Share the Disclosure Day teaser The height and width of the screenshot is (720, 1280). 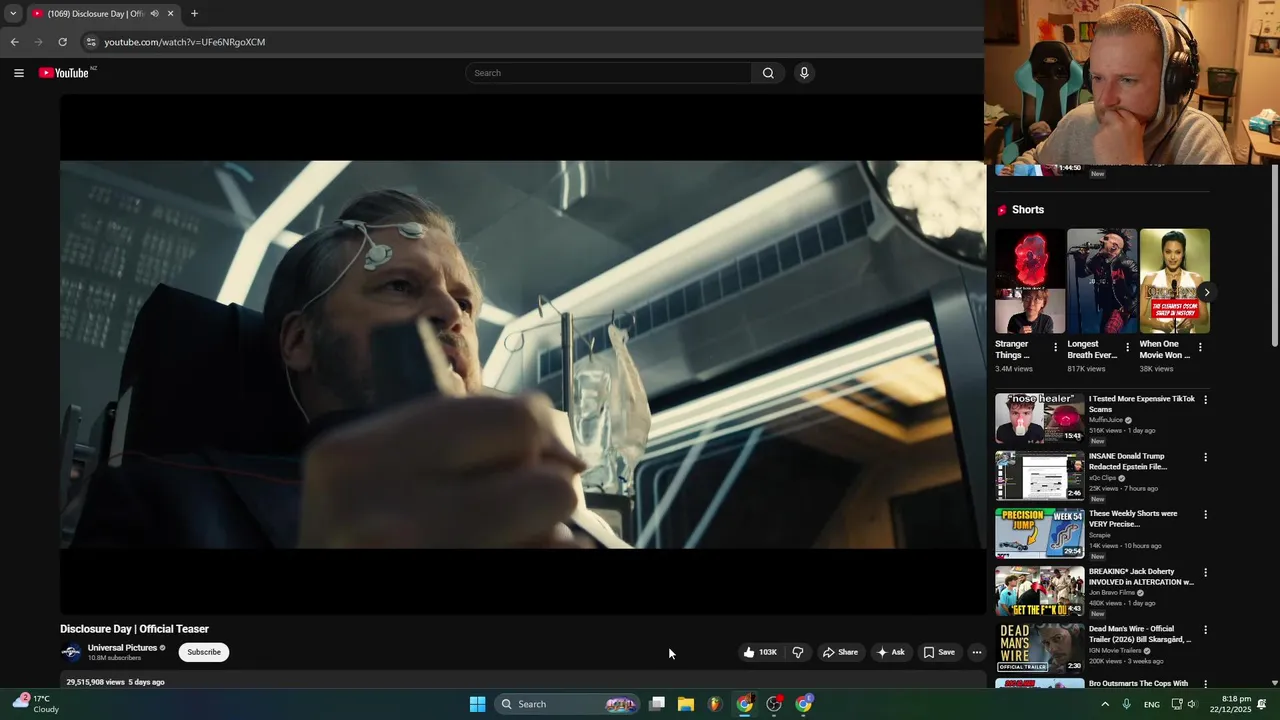(840, 652)
